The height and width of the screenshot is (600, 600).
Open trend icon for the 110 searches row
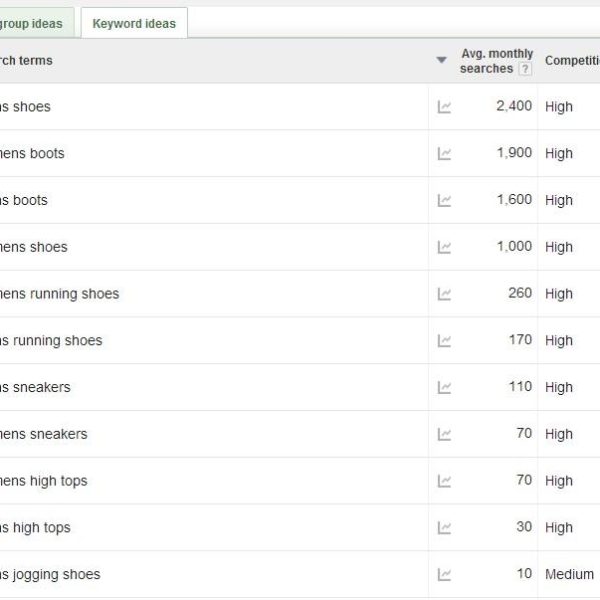(444, 388)
